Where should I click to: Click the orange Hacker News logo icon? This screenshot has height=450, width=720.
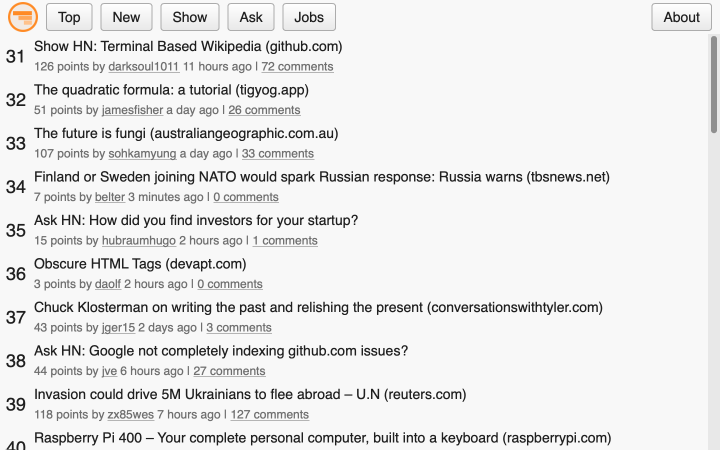point(23,17)
